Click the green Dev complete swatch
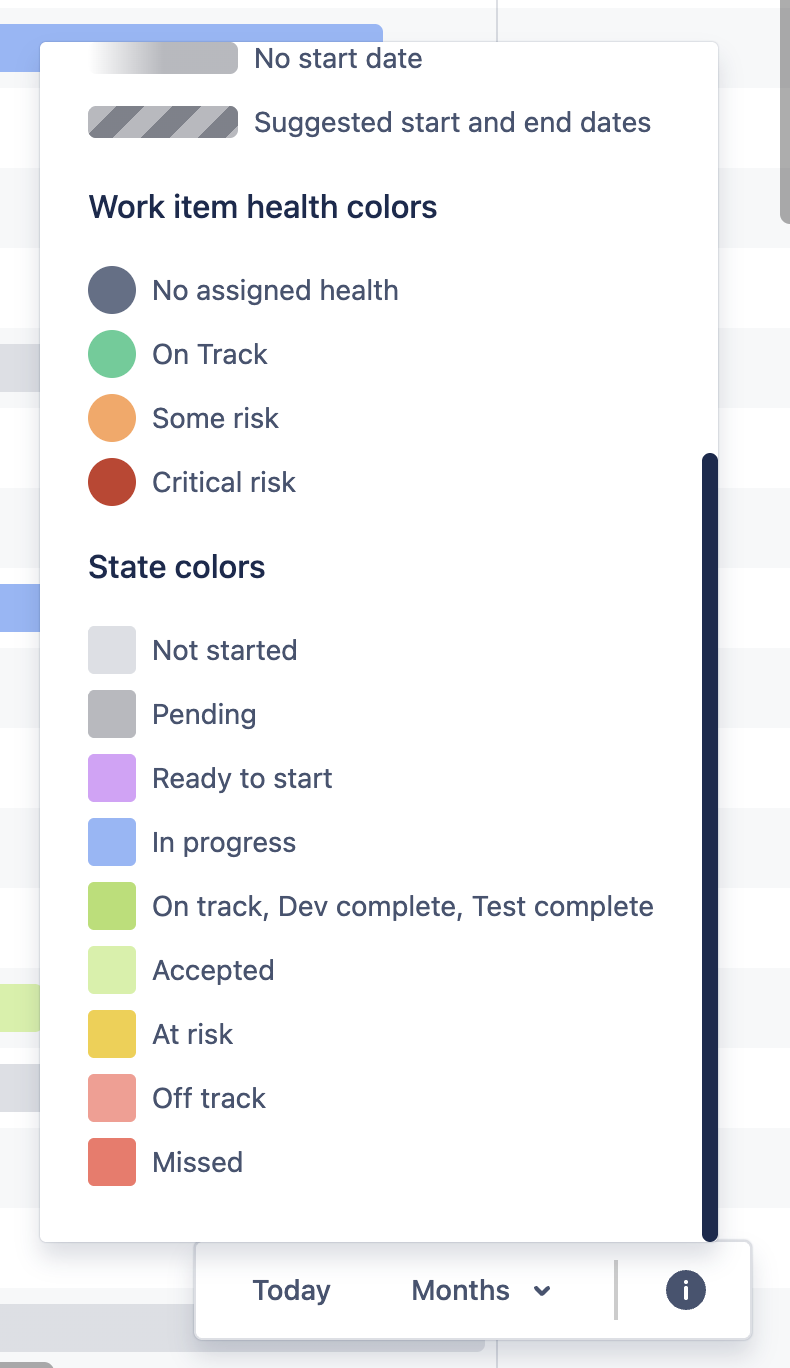The image size is (790, 1368). click(x=112, y=906)
